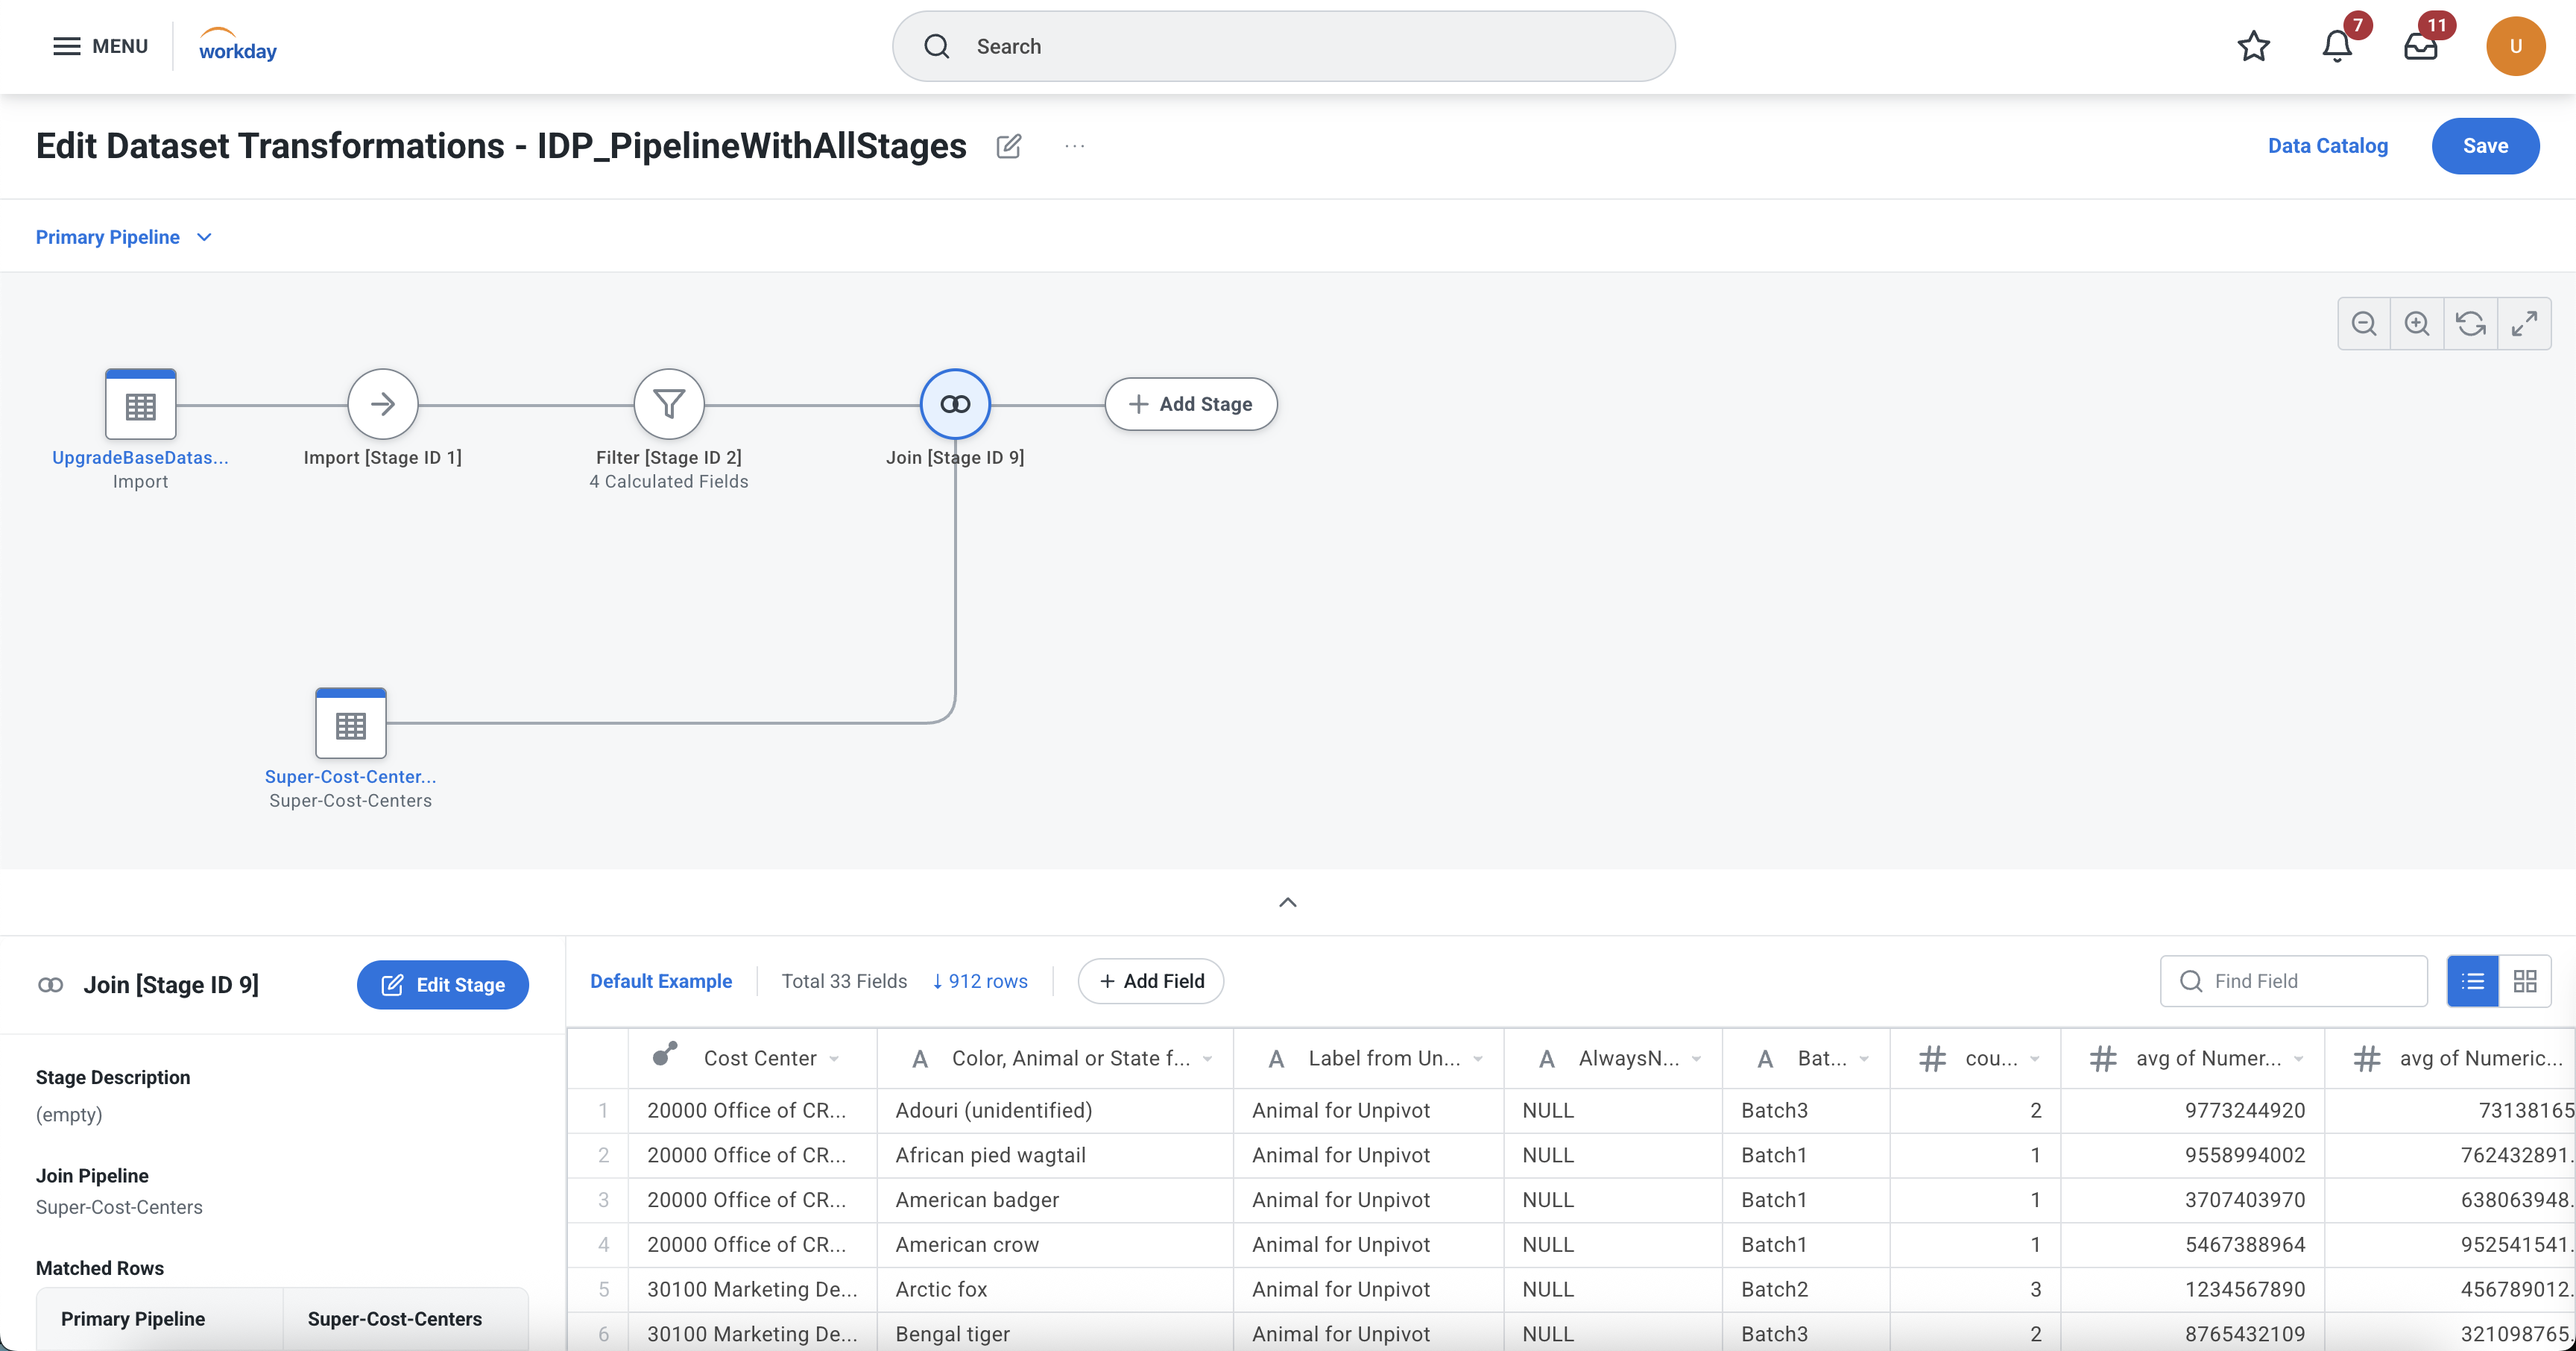
Task: Open Super-Cost-Center... dataset link
Action: (350, 777)
